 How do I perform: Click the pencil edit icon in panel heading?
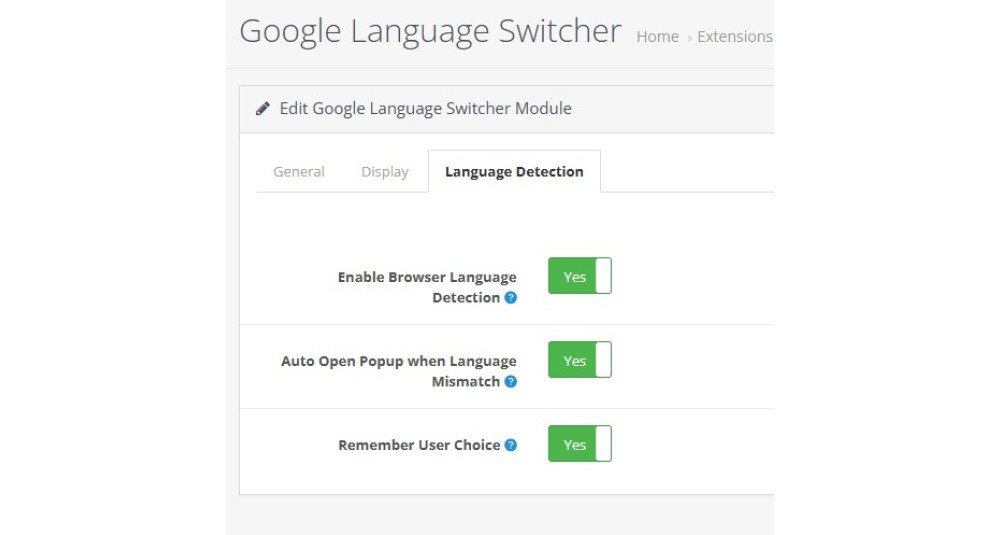tap(263, 108)
